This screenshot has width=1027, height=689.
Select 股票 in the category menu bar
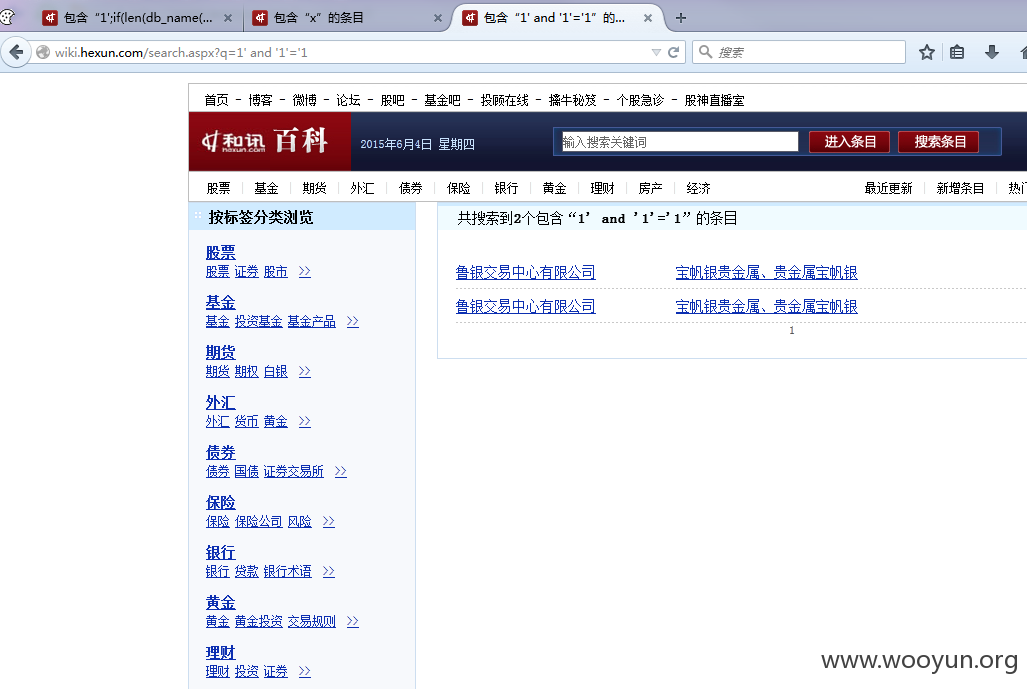click(218, 189)
